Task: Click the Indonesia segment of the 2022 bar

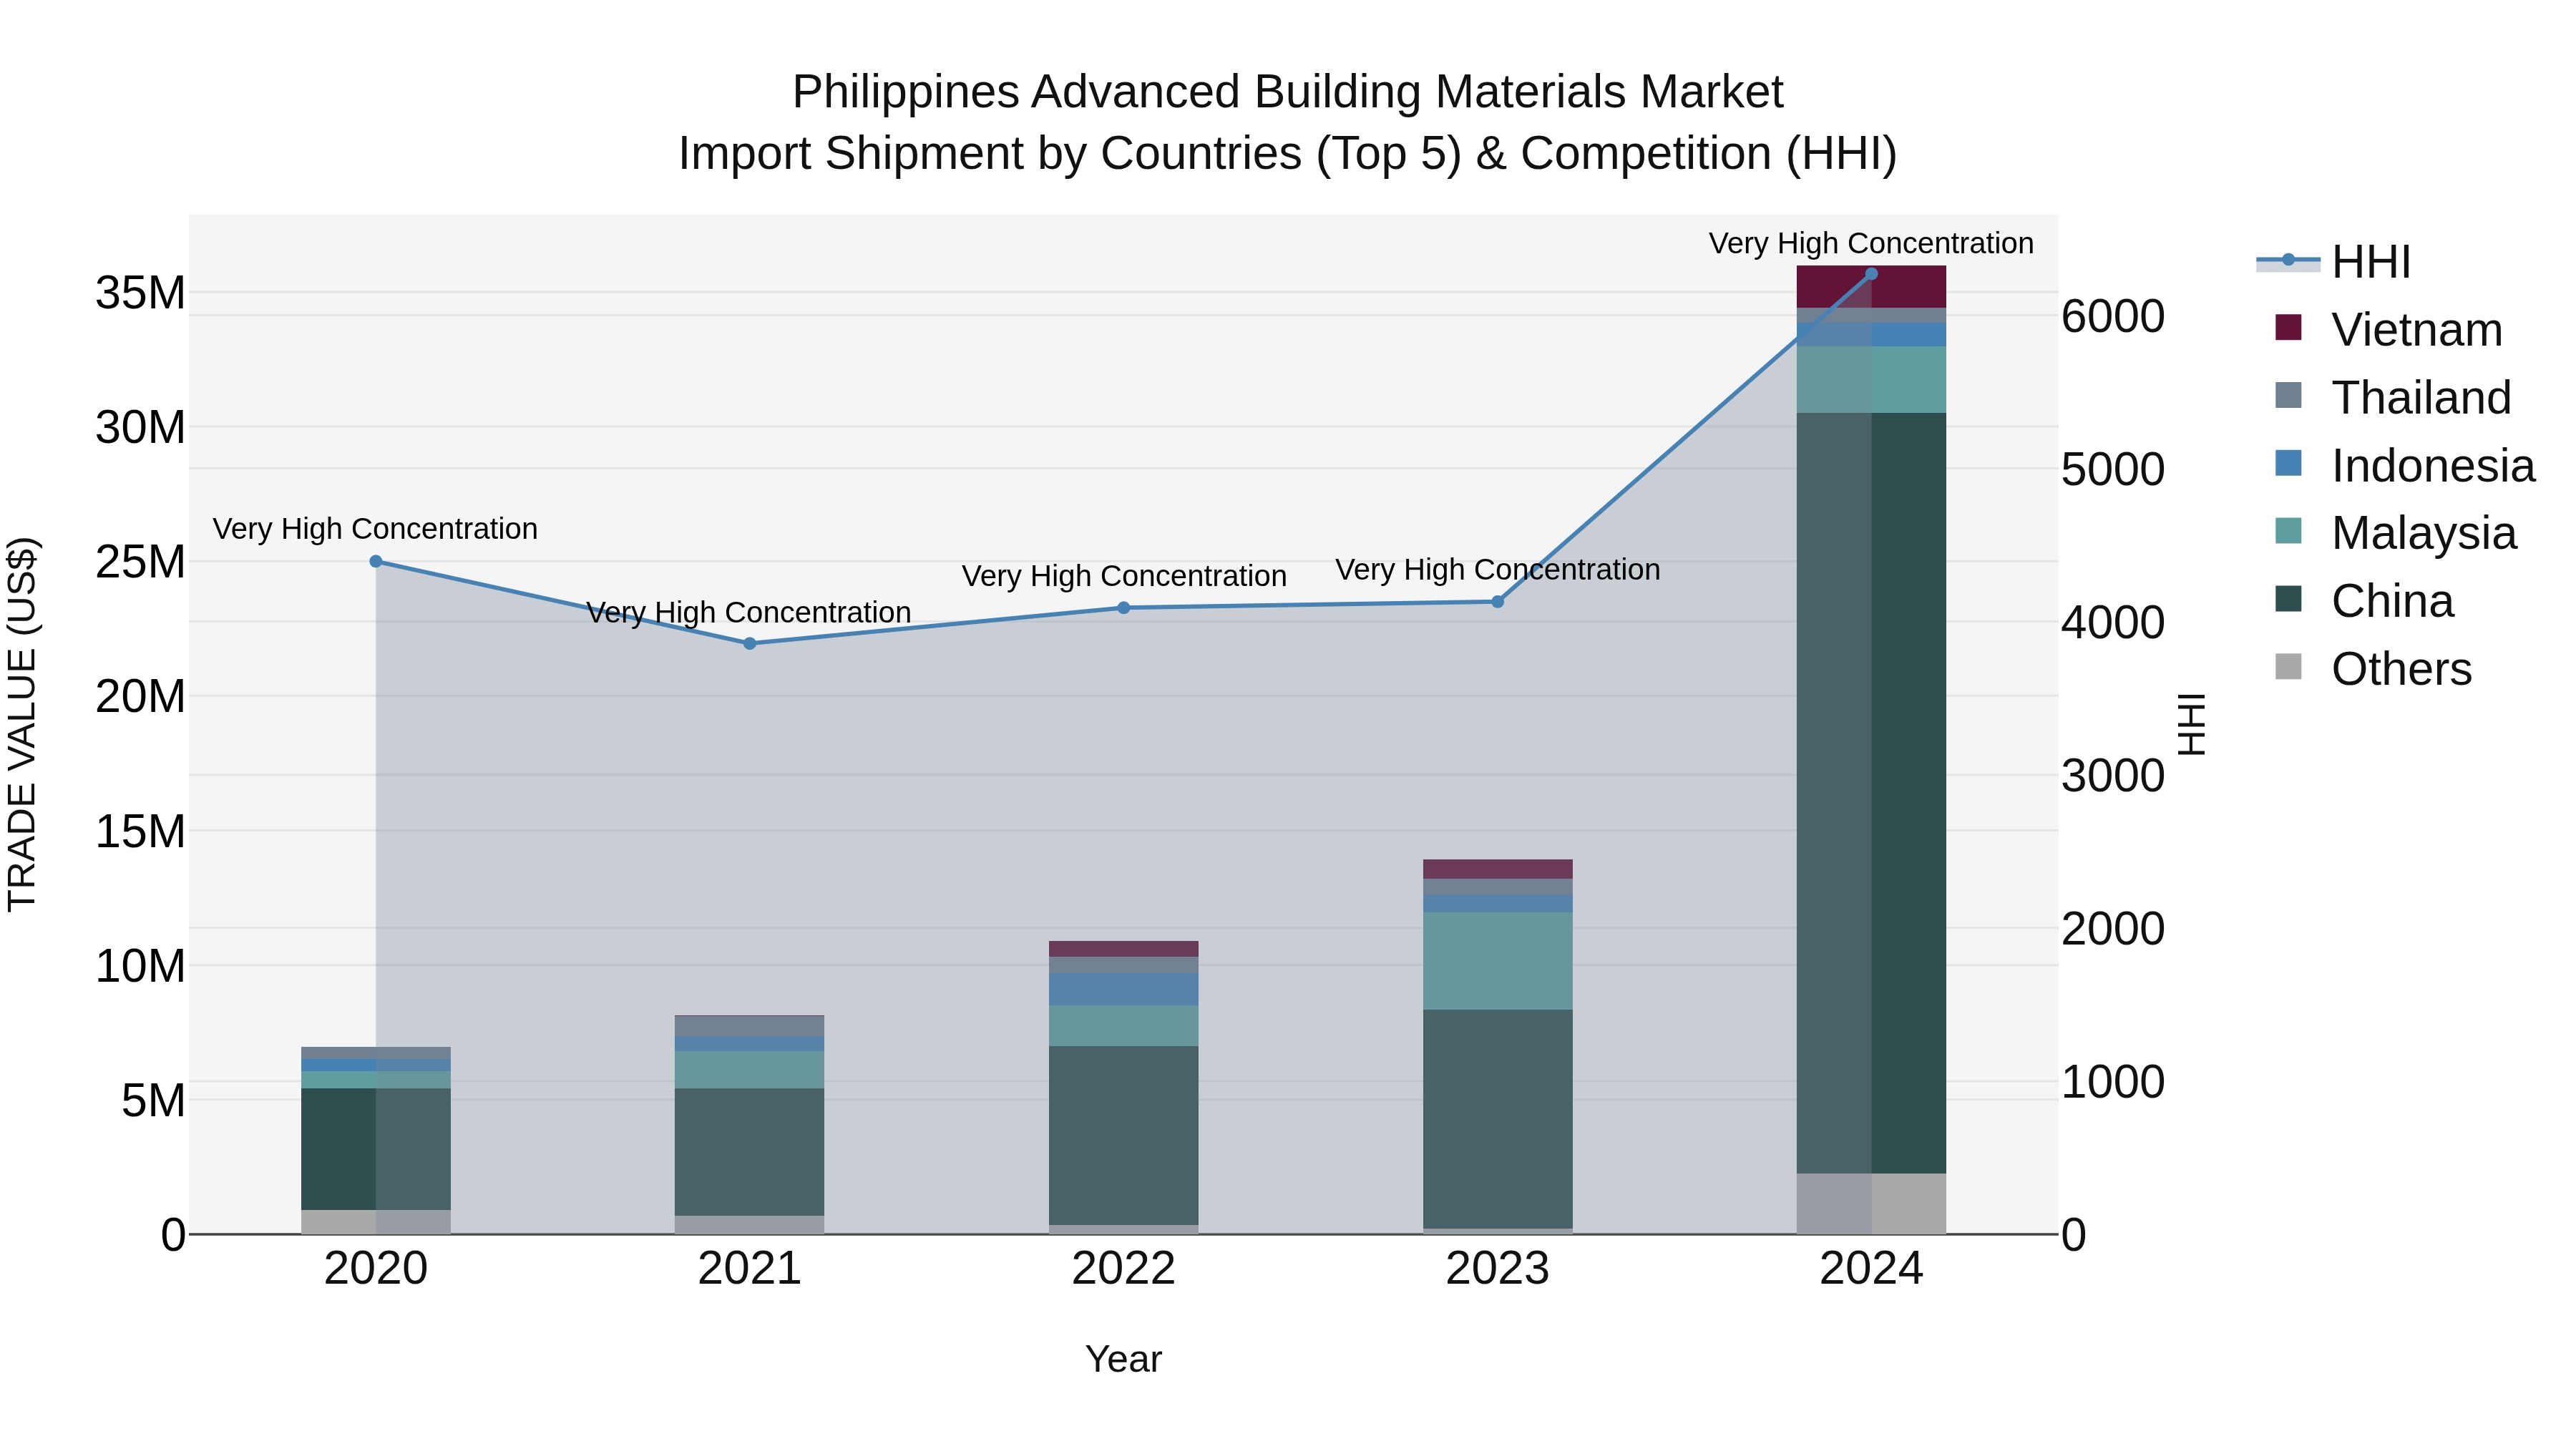Action: coord(1123,989)
